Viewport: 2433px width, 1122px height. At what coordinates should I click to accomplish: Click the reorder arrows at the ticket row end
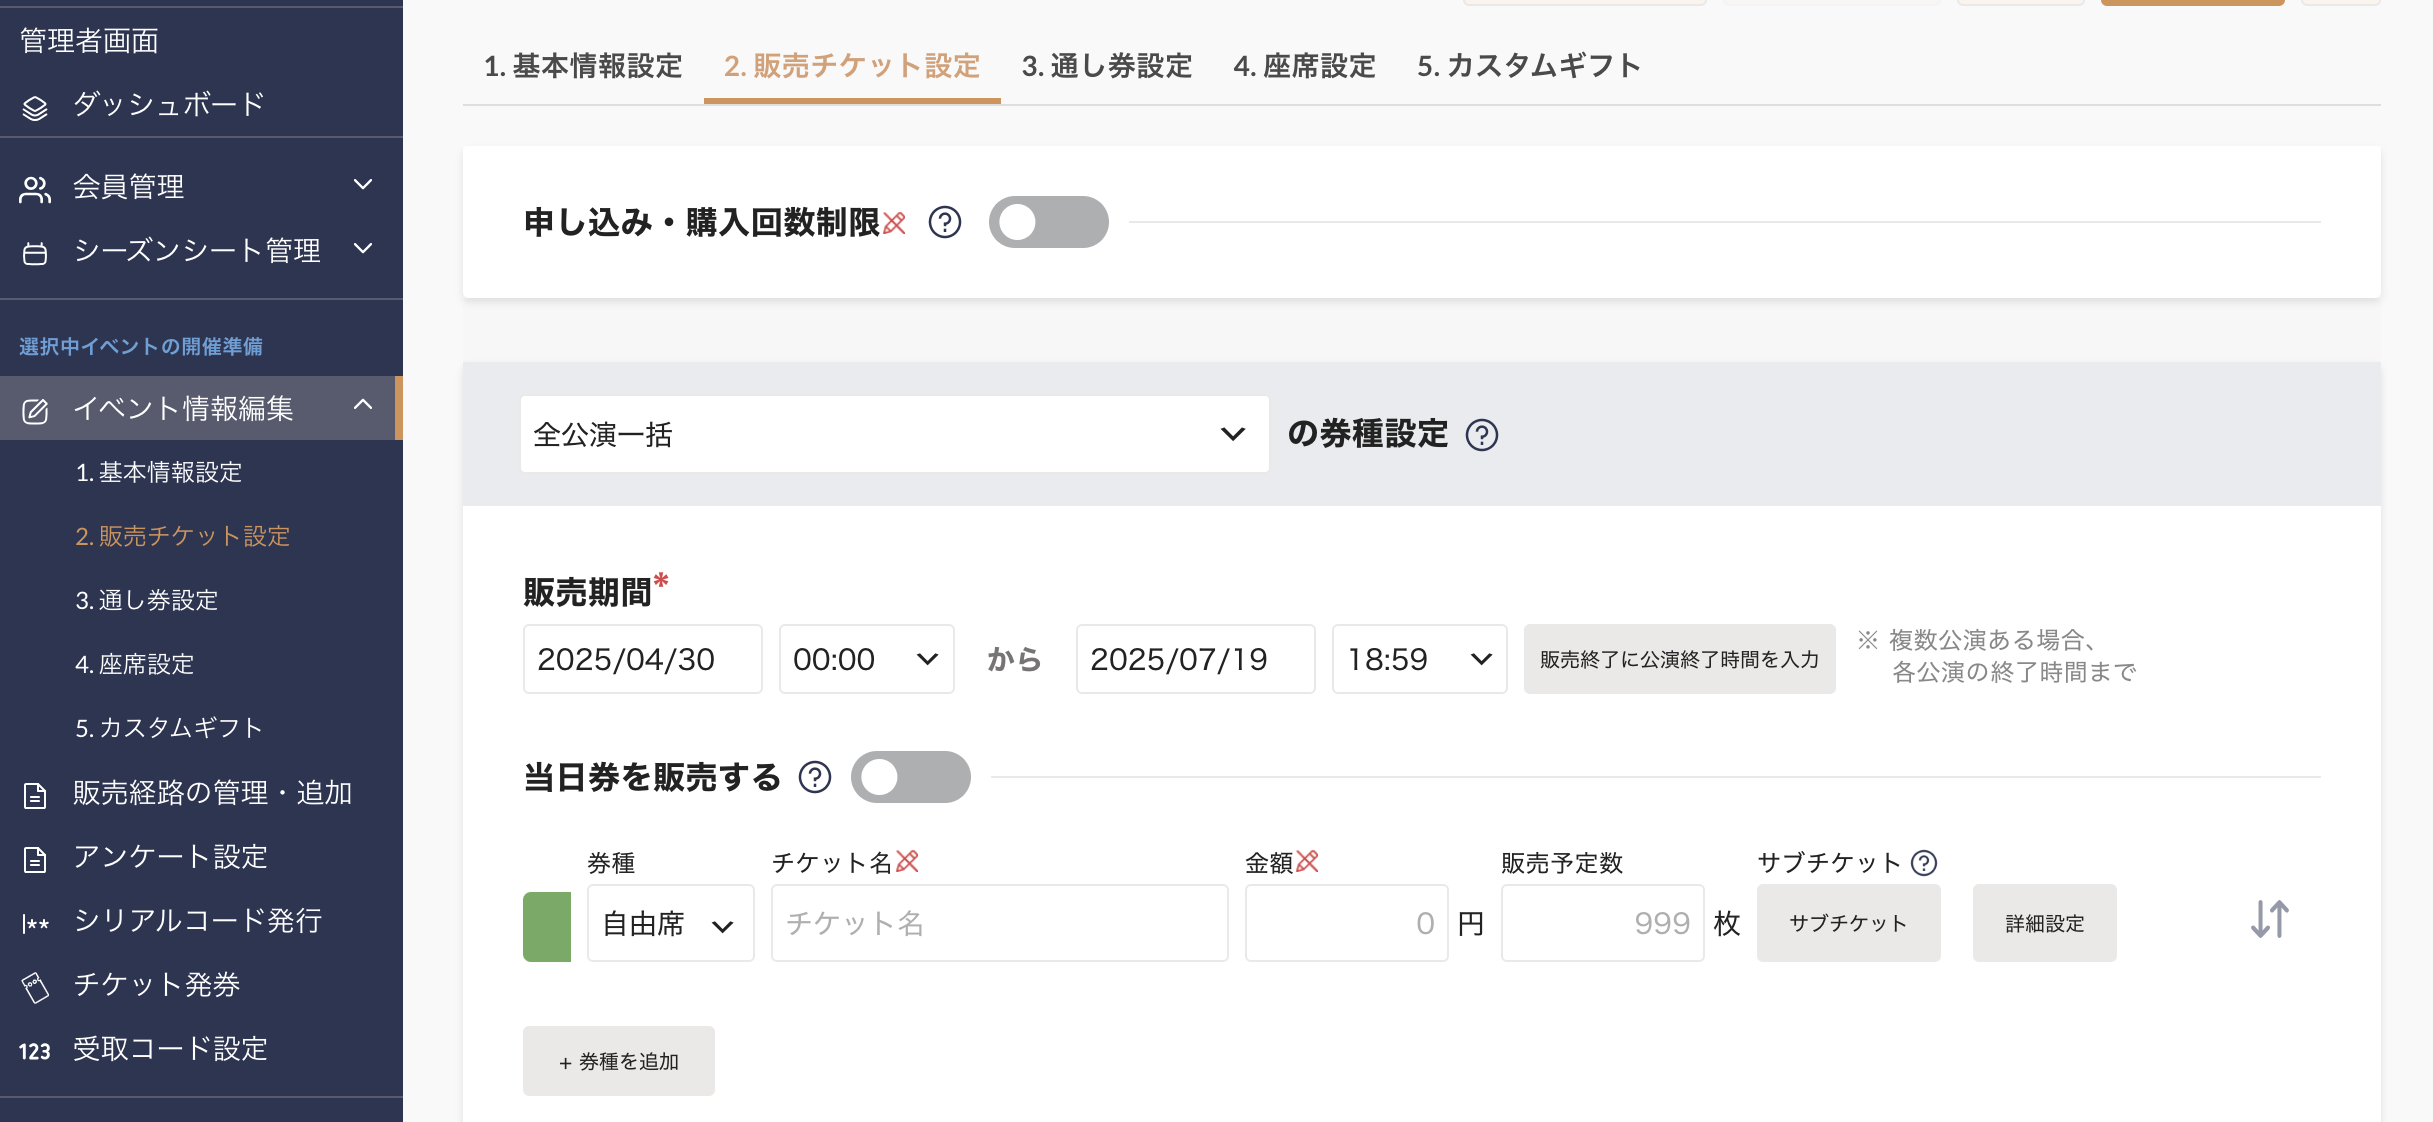2268,921
